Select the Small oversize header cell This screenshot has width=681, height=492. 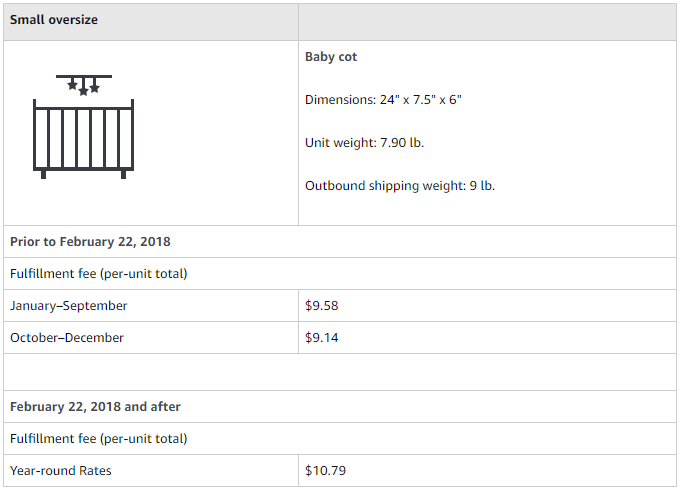click(x=151, y=22)
